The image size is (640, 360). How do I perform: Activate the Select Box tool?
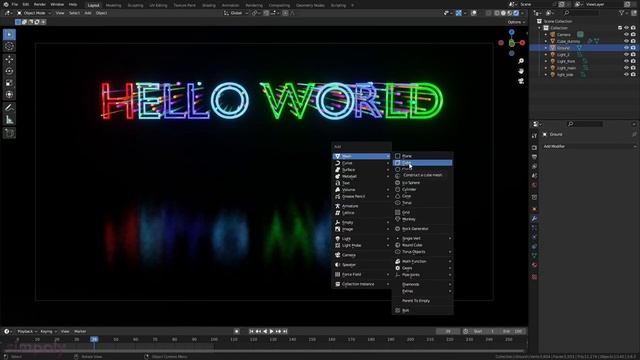(x=9, y=35)
